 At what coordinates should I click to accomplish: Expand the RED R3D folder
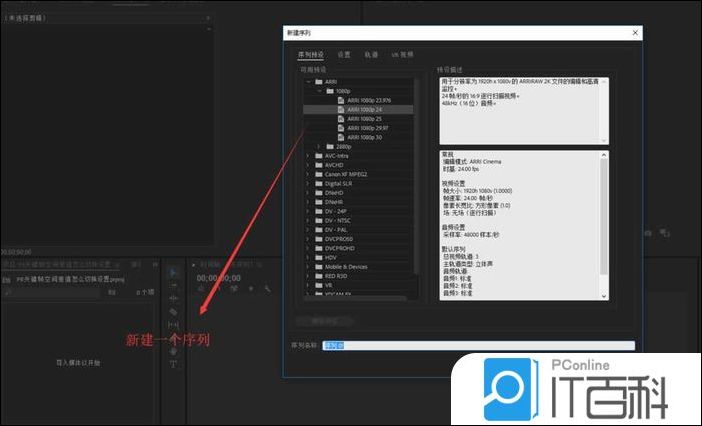pos(308,276)
